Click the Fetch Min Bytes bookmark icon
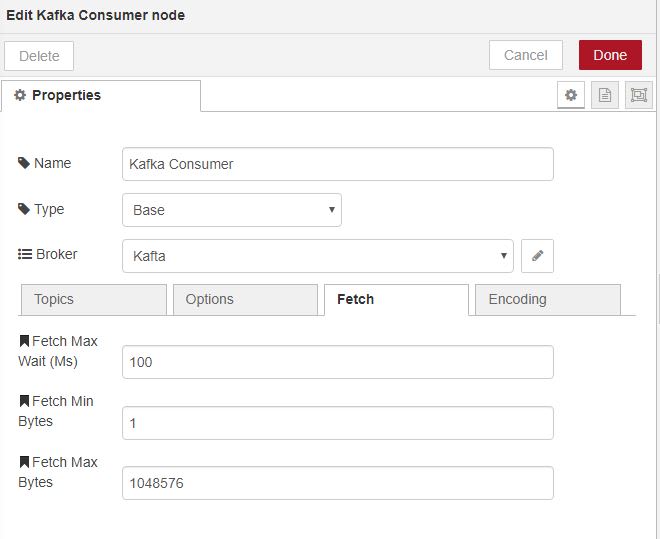 click(24, 401)
